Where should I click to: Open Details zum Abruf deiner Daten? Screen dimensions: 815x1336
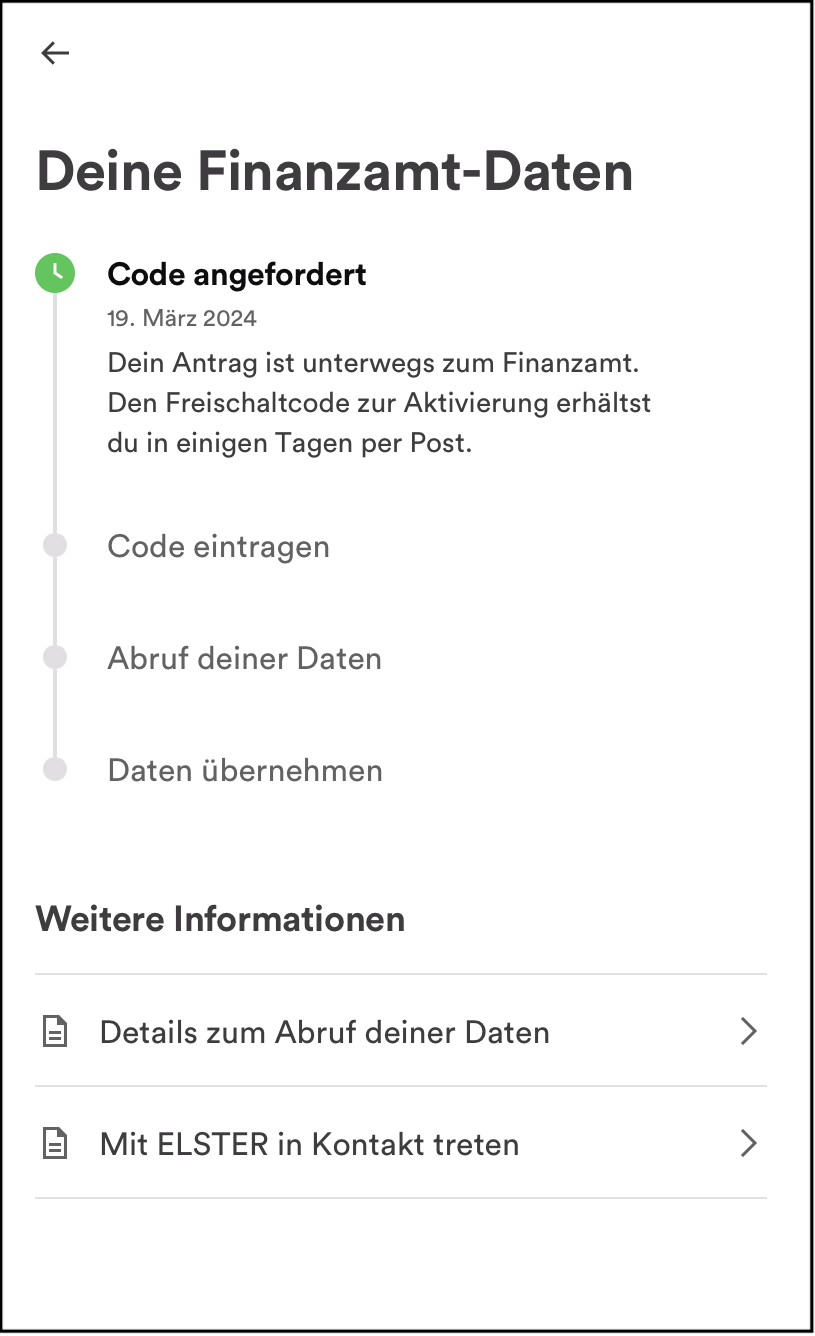401,1031
